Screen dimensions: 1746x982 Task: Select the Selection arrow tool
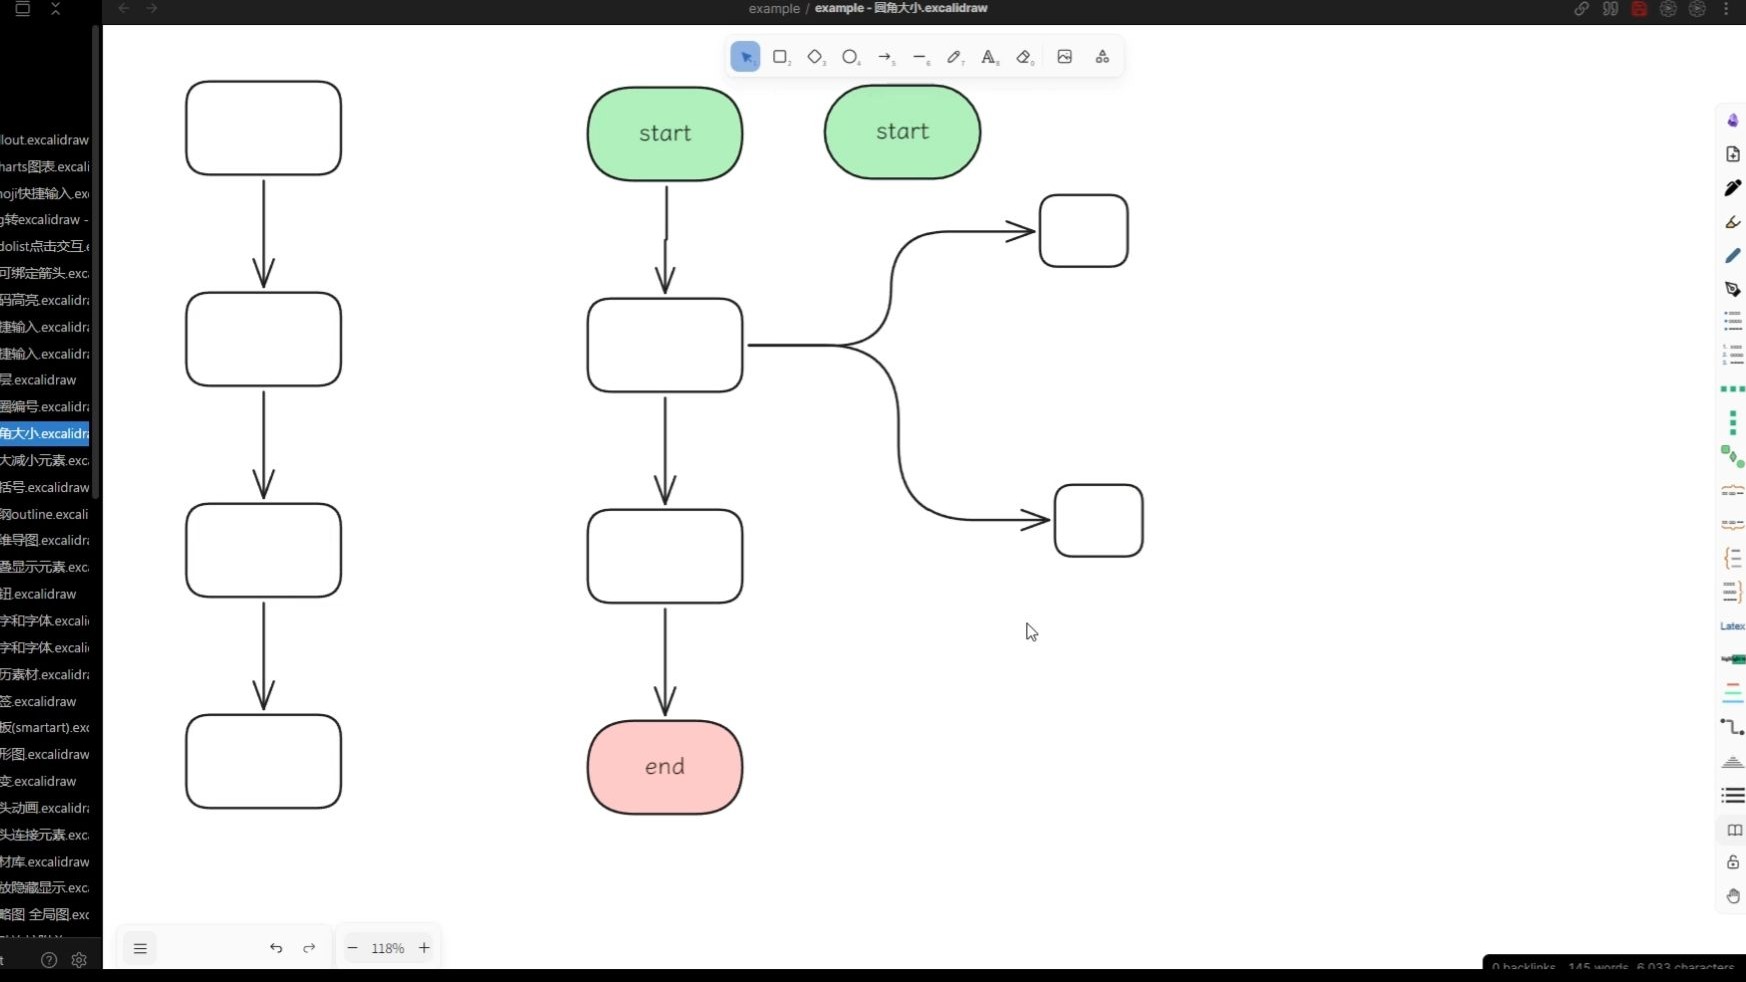coord(745,57)
